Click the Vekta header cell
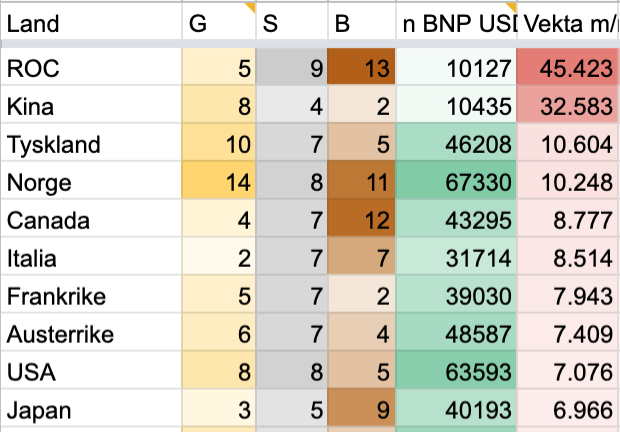Viewport: 620px width, 432px height. pyautogui.click(x=567, y=24)
